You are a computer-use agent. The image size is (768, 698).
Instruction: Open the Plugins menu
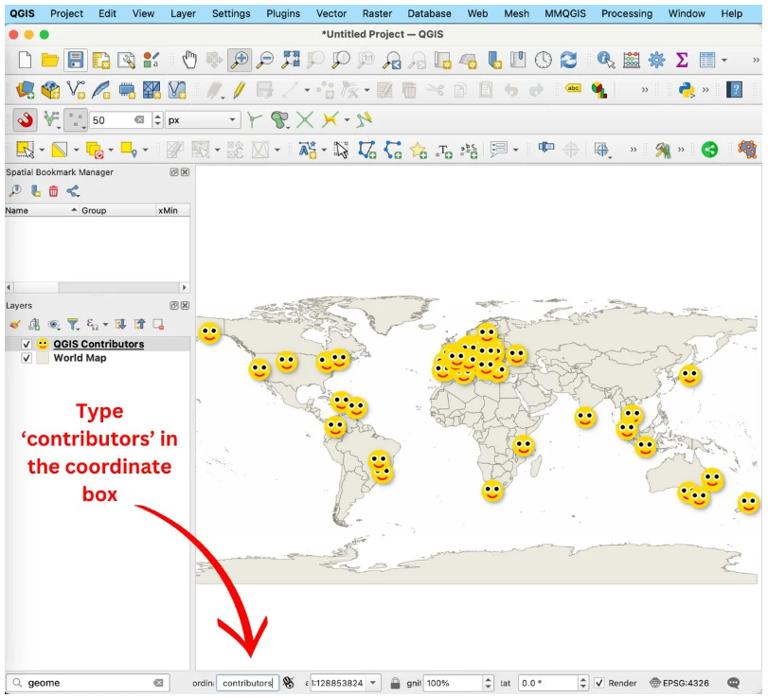(x=283, y=14)
